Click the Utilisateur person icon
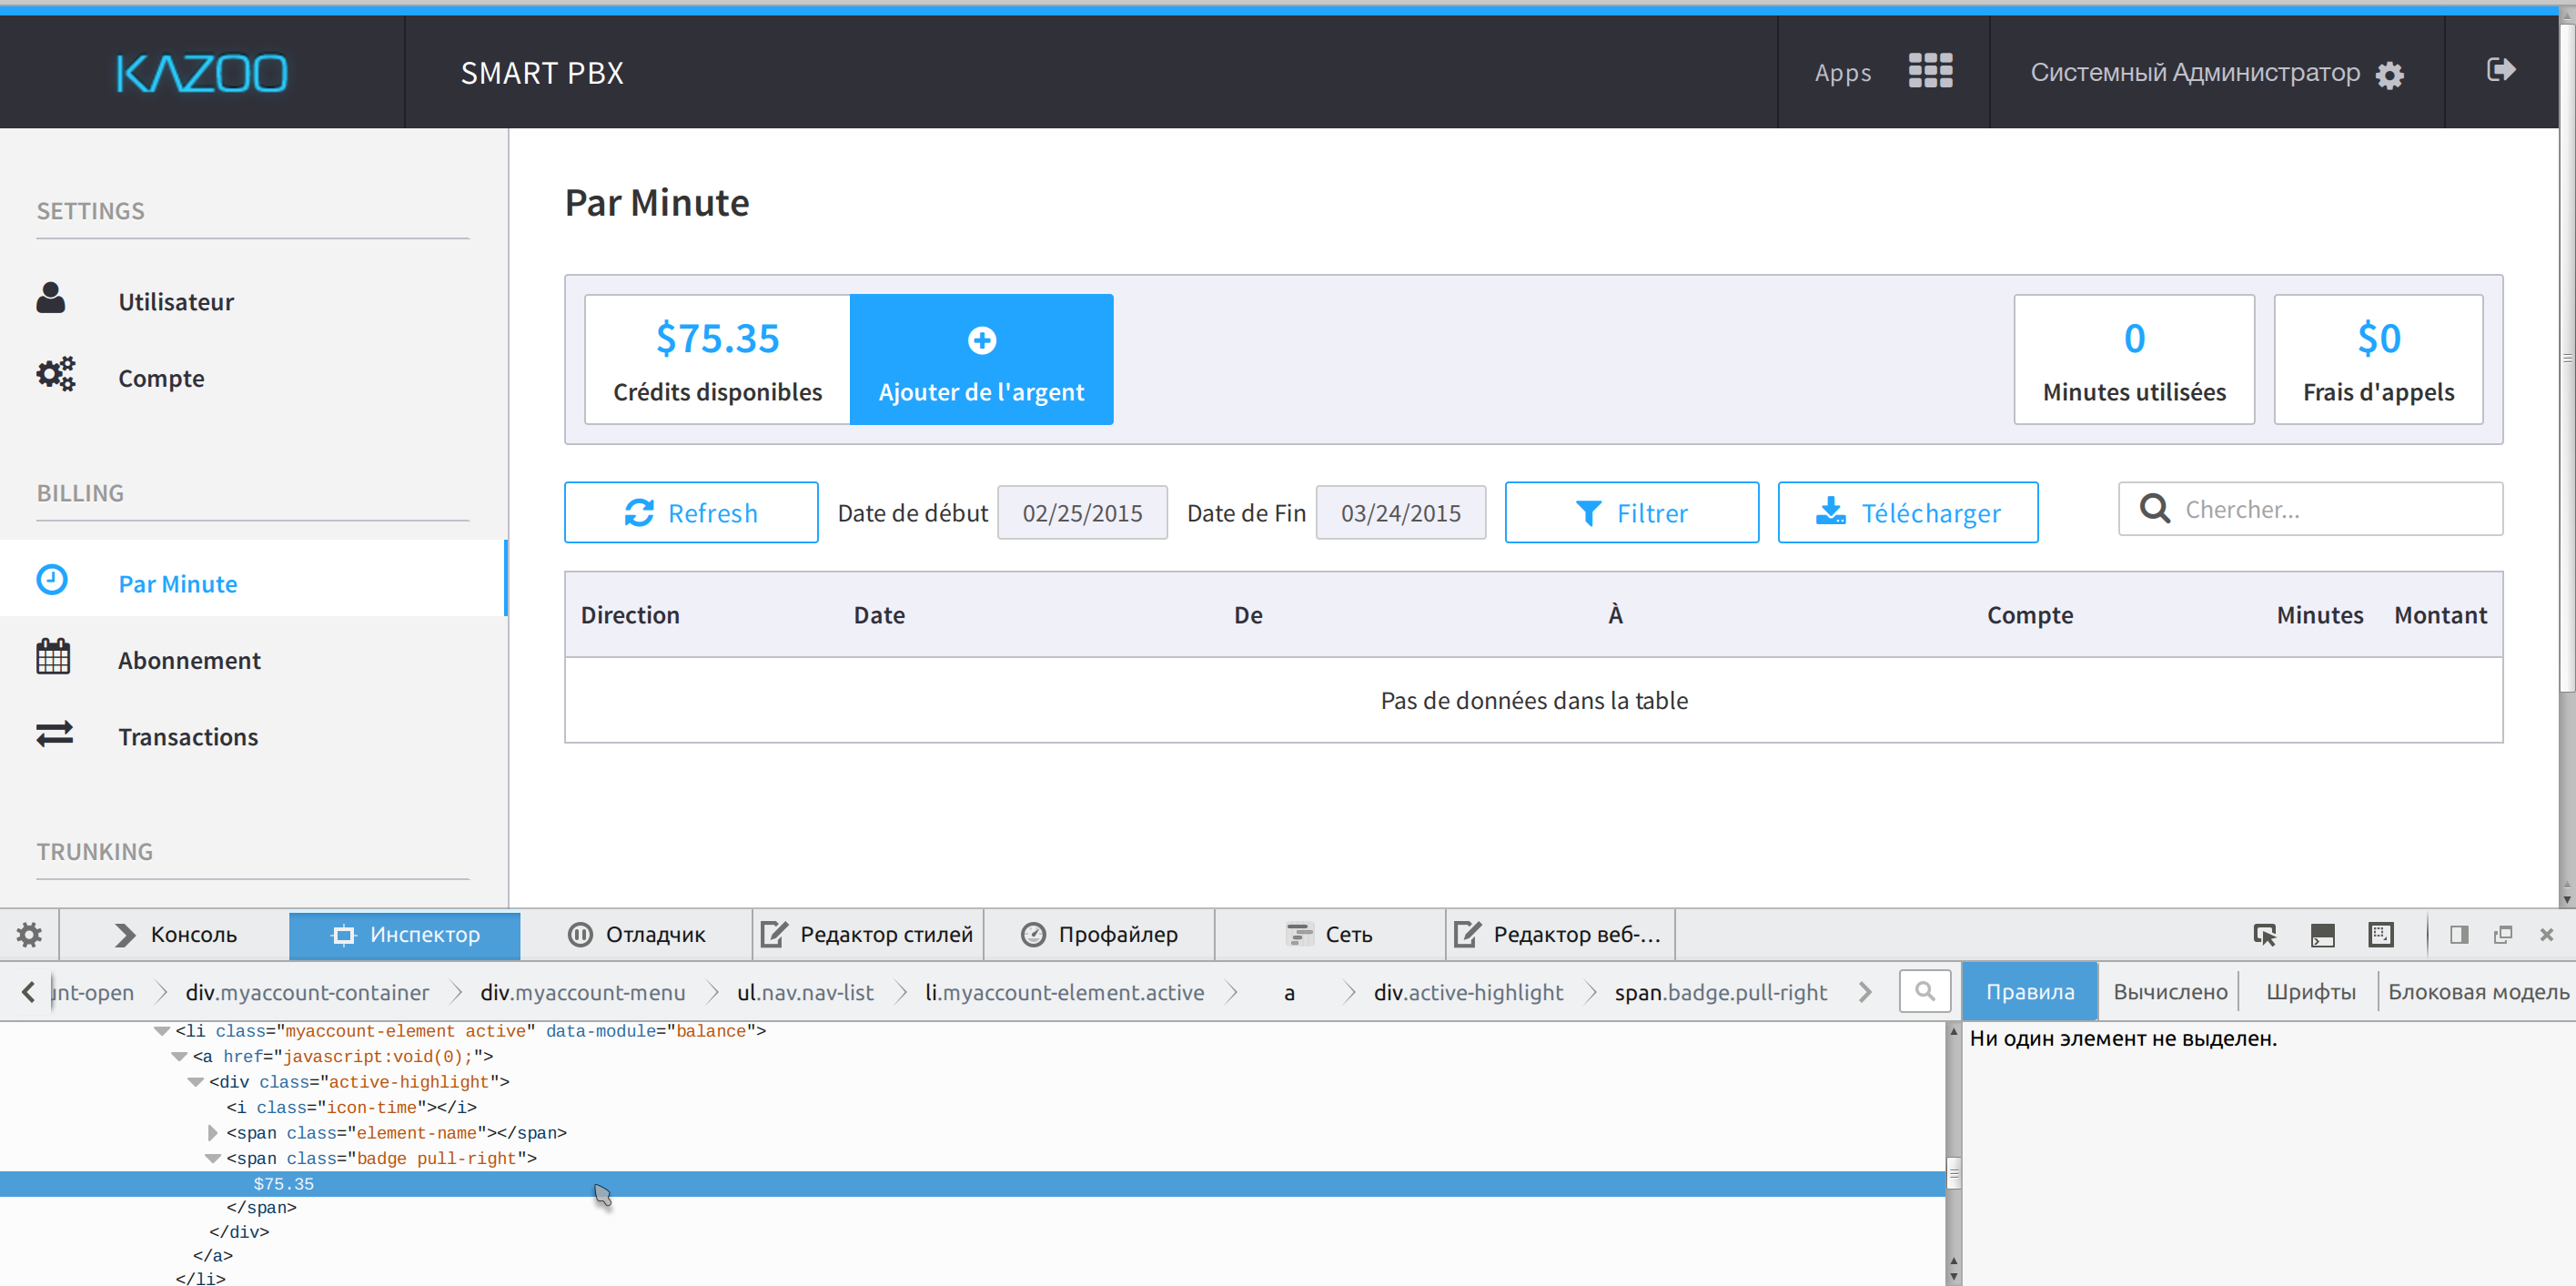2576x1286 pixels. (51, 299)
